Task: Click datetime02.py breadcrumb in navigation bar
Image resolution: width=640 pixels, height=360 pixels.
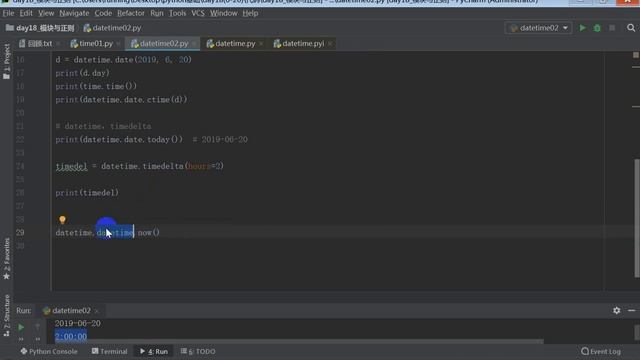Action: pyautogui.click(x=112, y=28)
